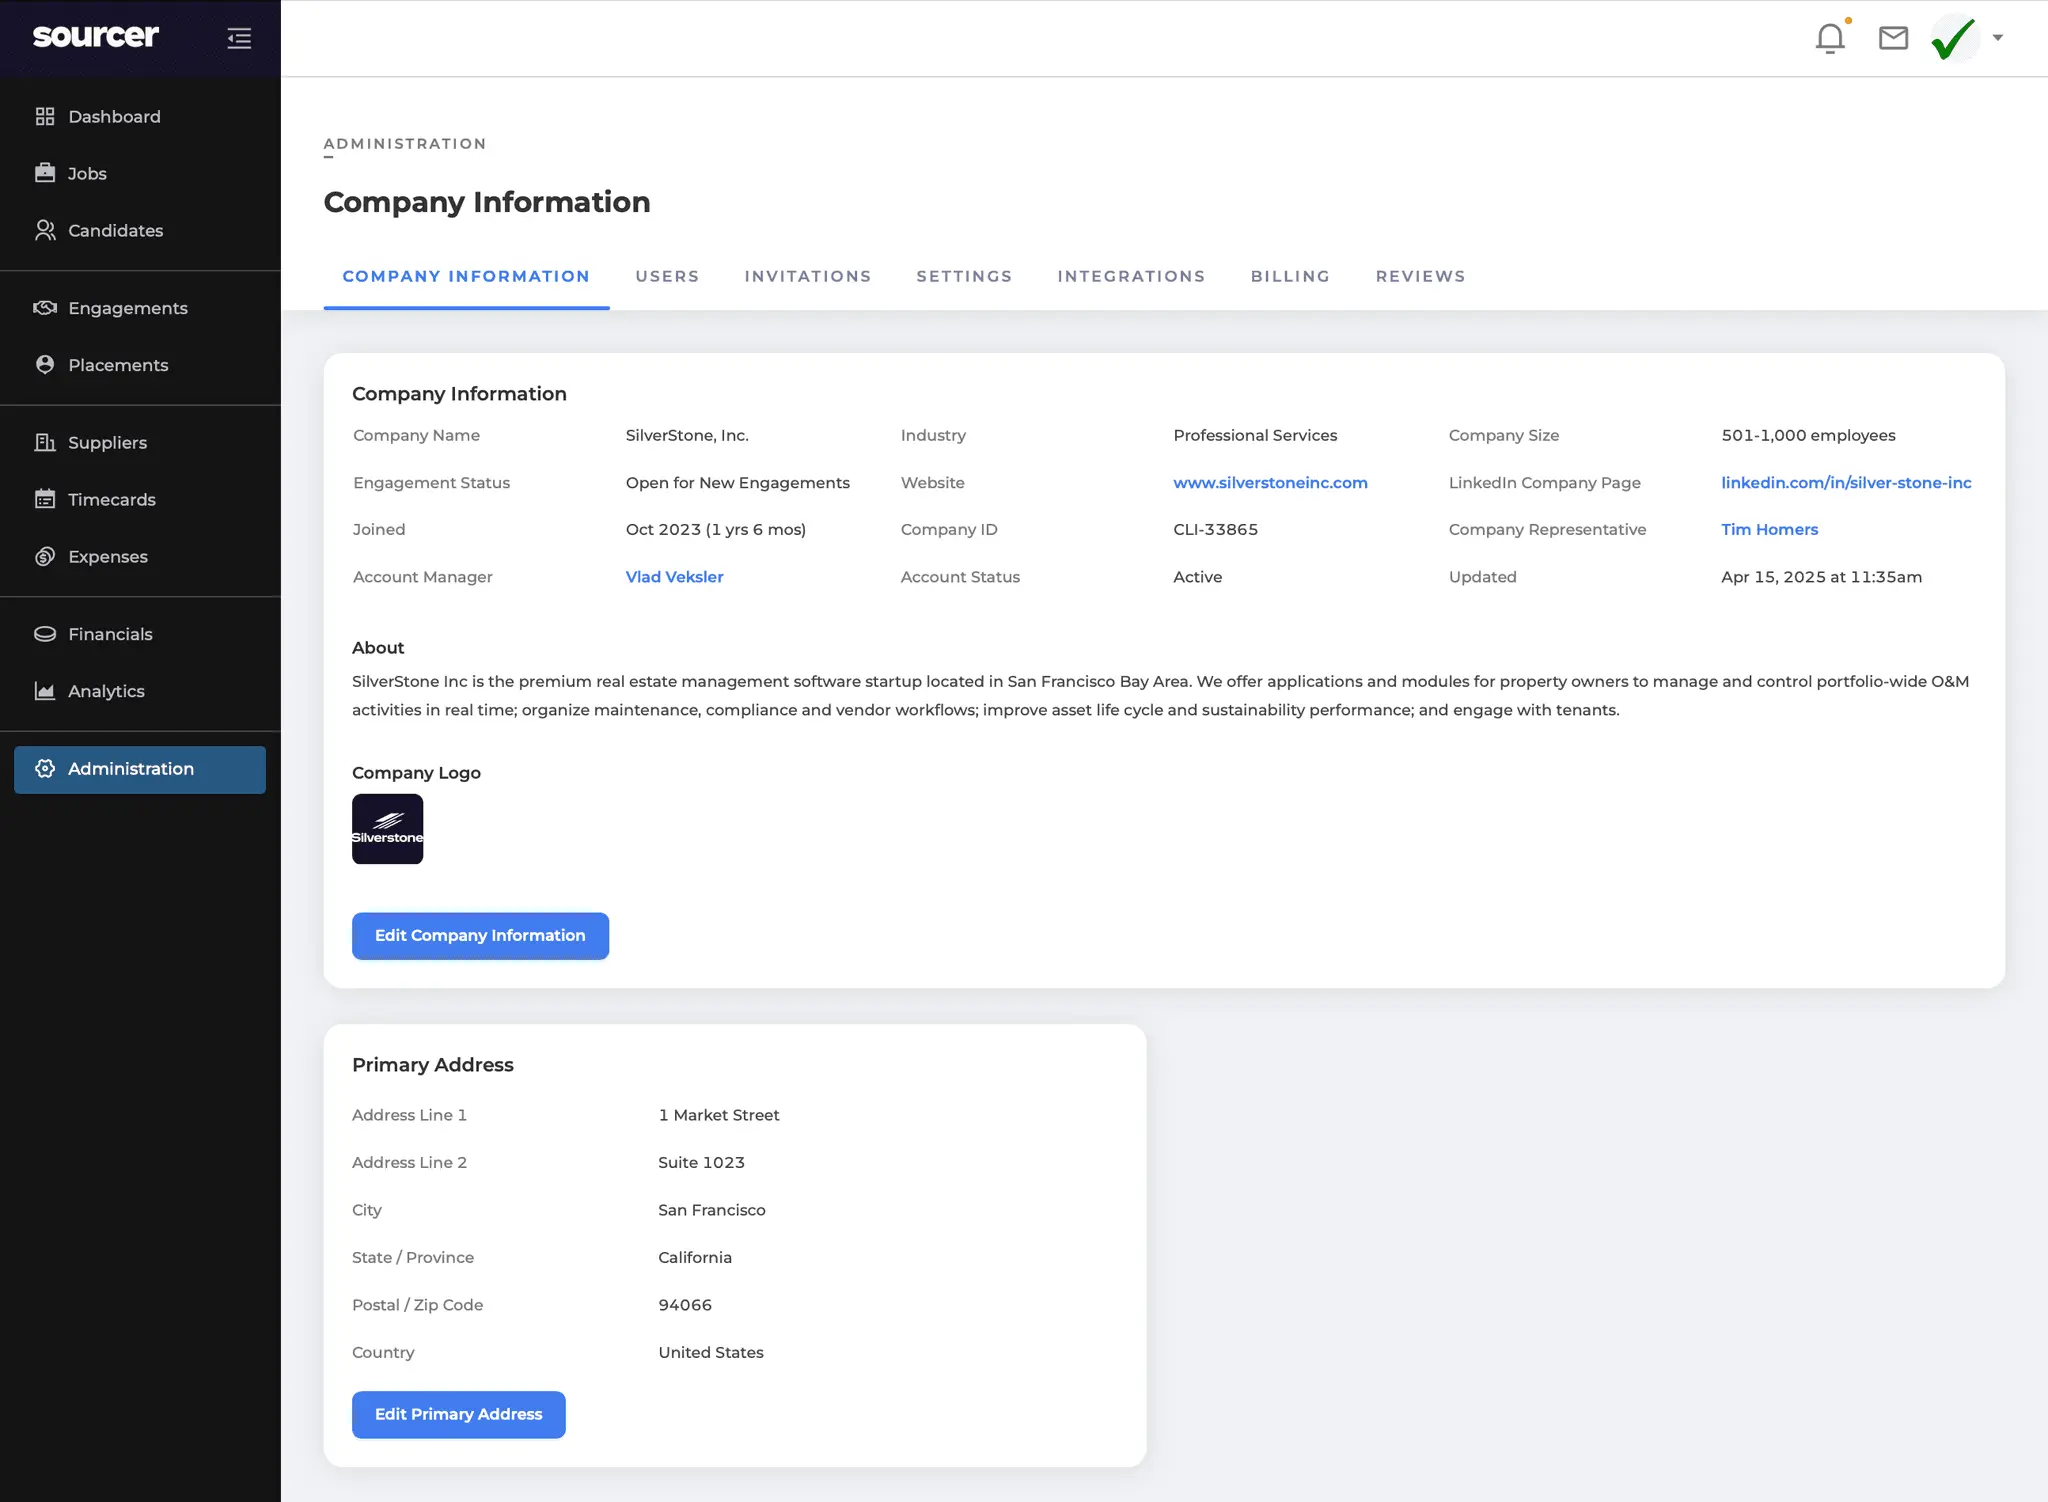Click Open for New Engagements status
Image resolution: width=2048 pixels, height=1502 pixels.
coord(737,482)
